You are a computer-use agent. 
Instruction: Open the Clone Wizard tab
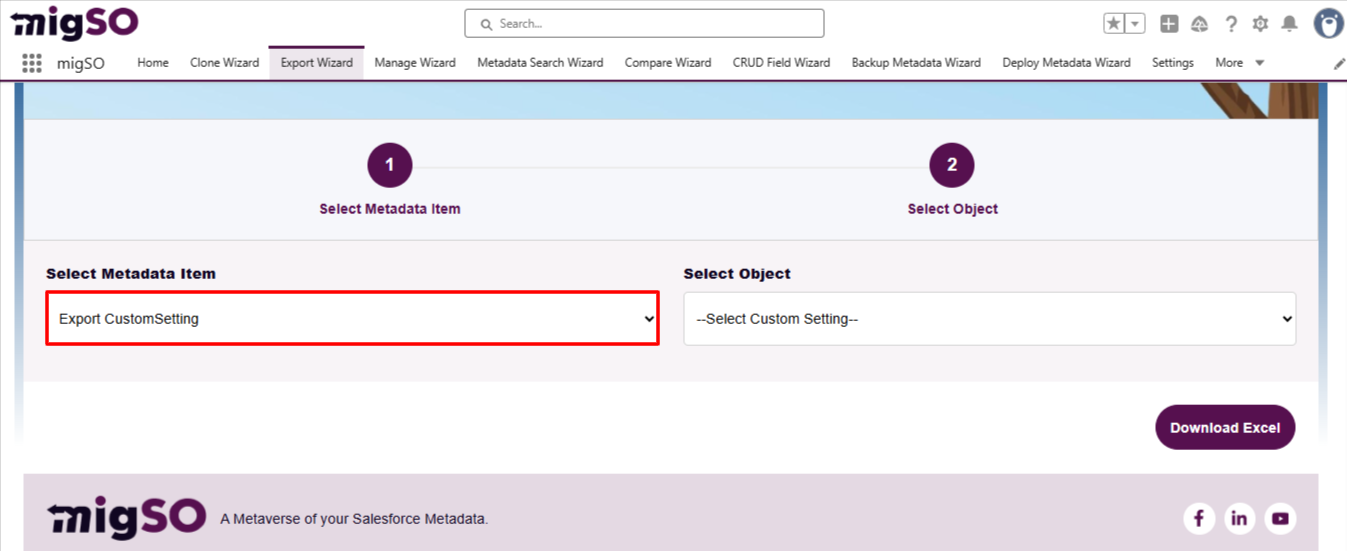(225, 63)
